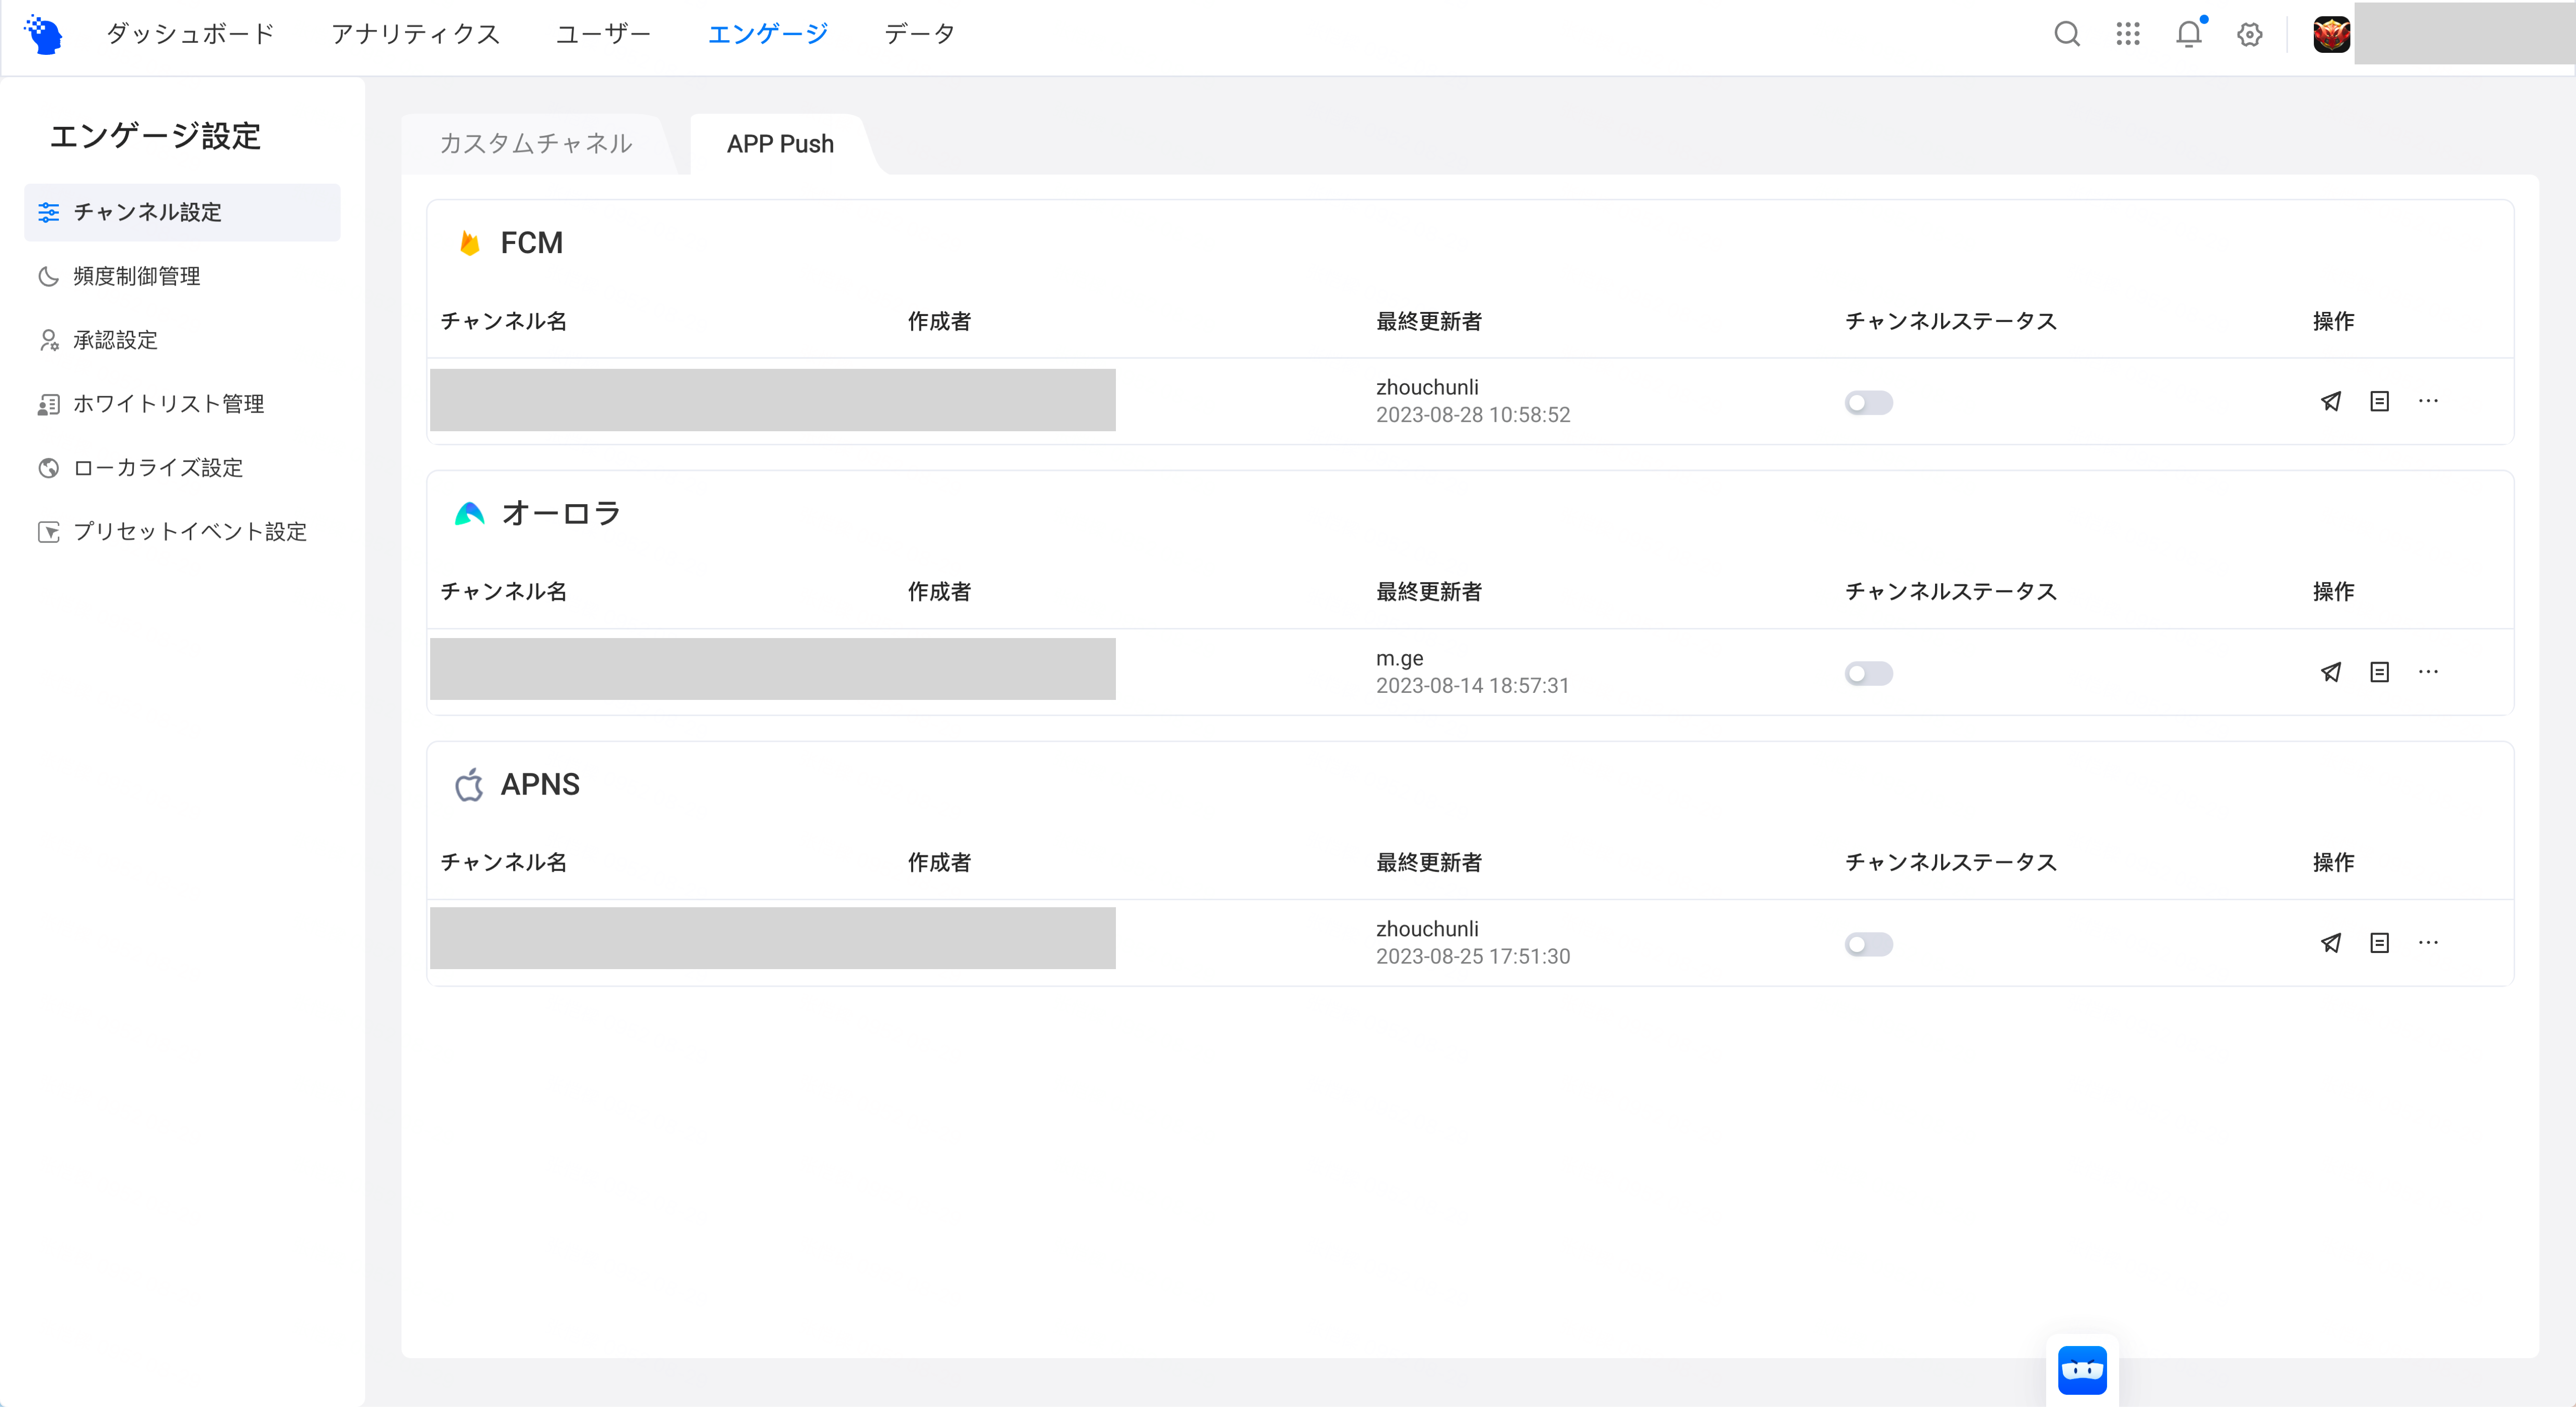Viewport: 2576px width, 1424px height.
Task: Click the search magnifier icon
Action: pyautogui.click(x=2066, y=34)
